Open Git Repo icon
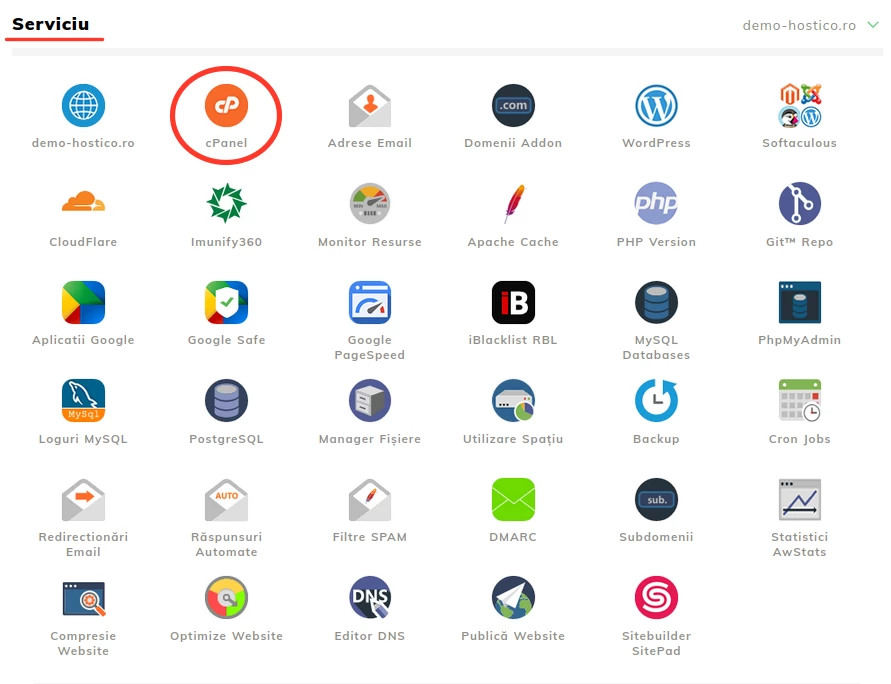891x684 pixels. click(x=799, y=203)
